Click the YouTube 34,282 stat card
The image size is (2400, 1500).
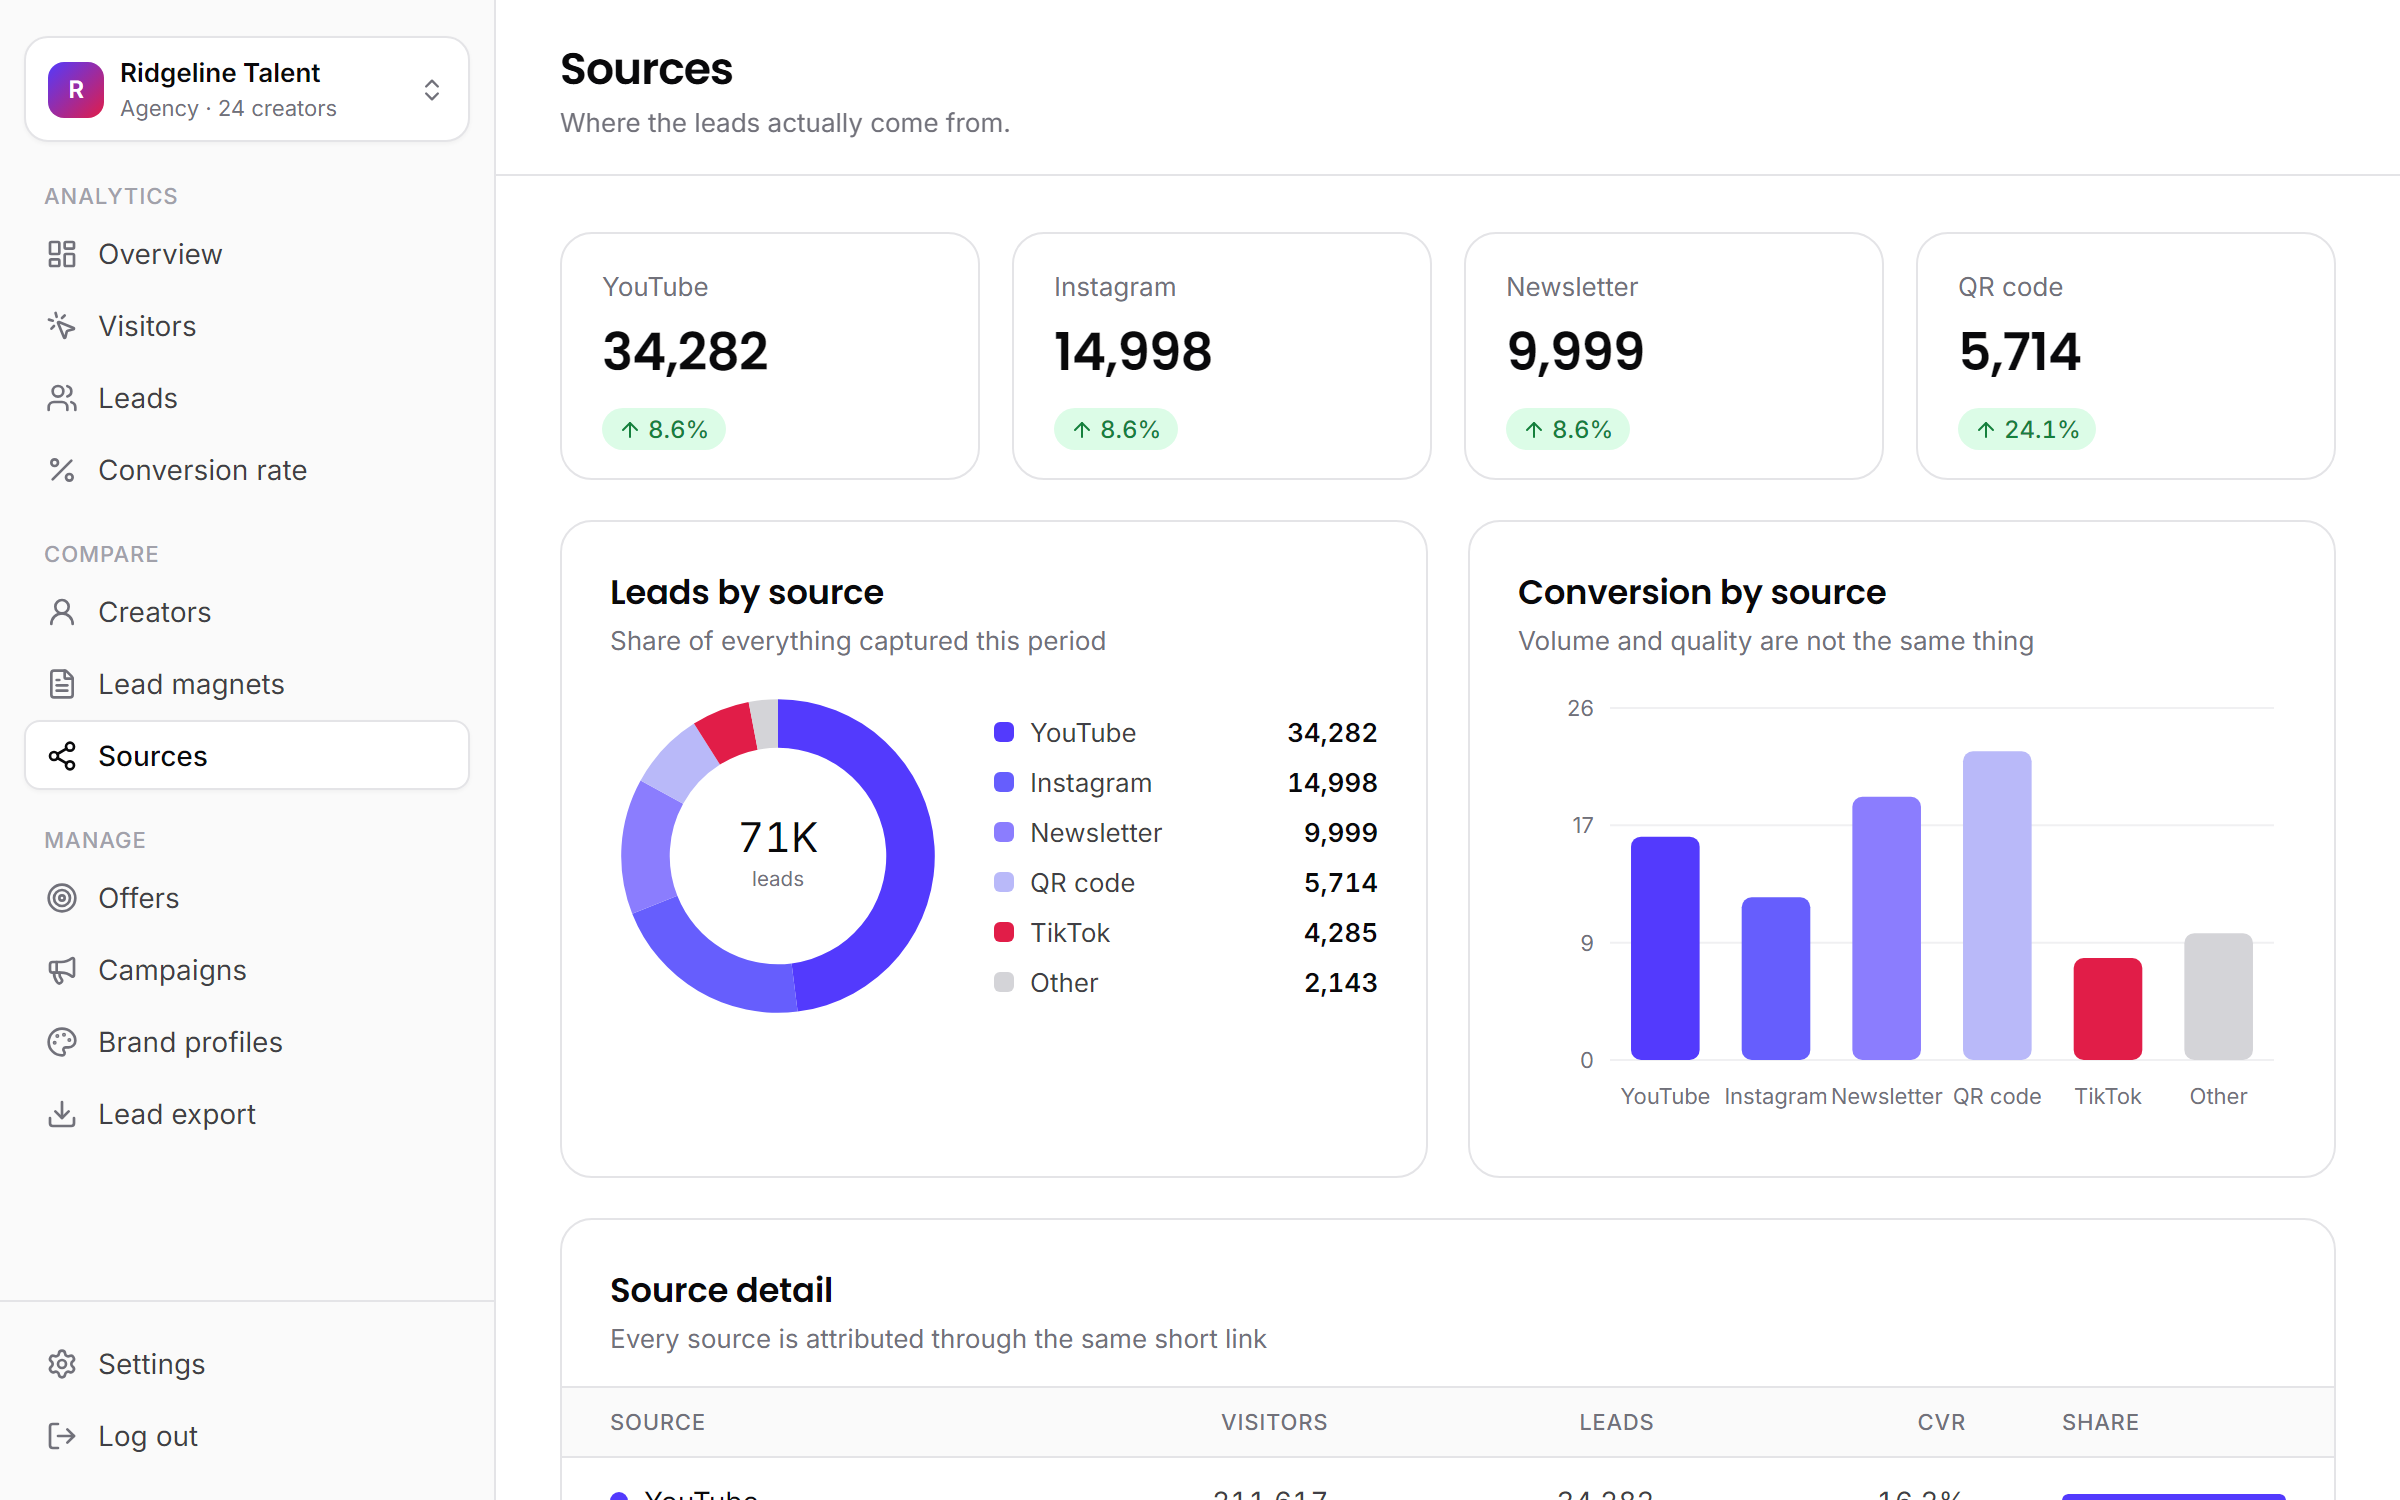point(770,356)
